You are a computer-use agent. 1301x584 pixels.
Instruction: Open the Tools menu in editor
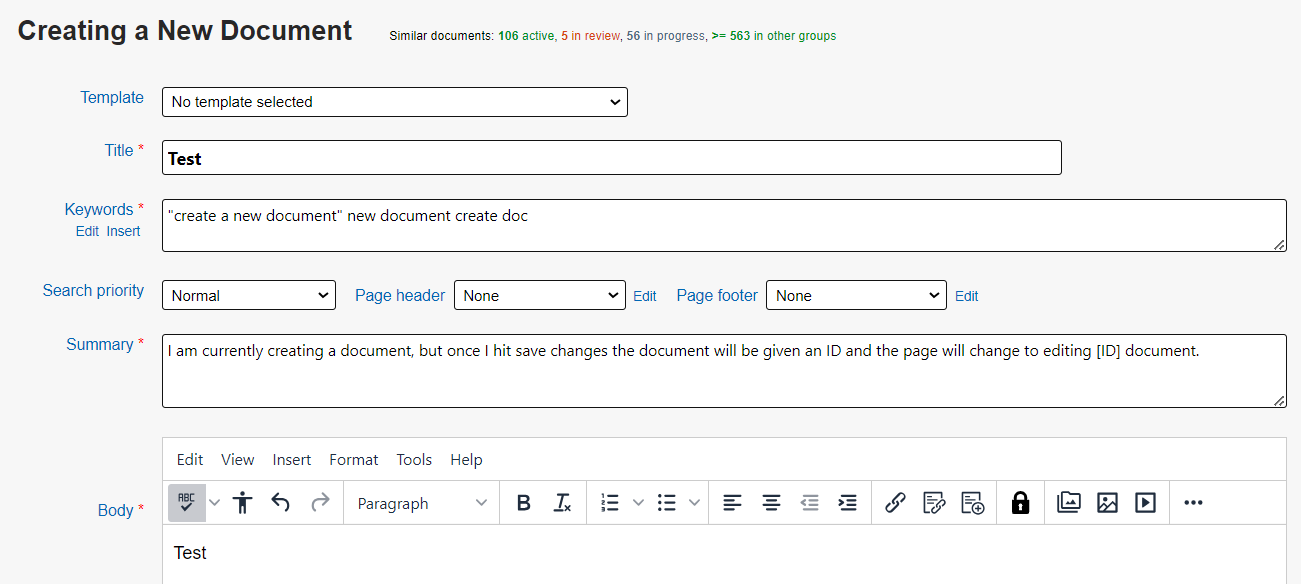414,460
